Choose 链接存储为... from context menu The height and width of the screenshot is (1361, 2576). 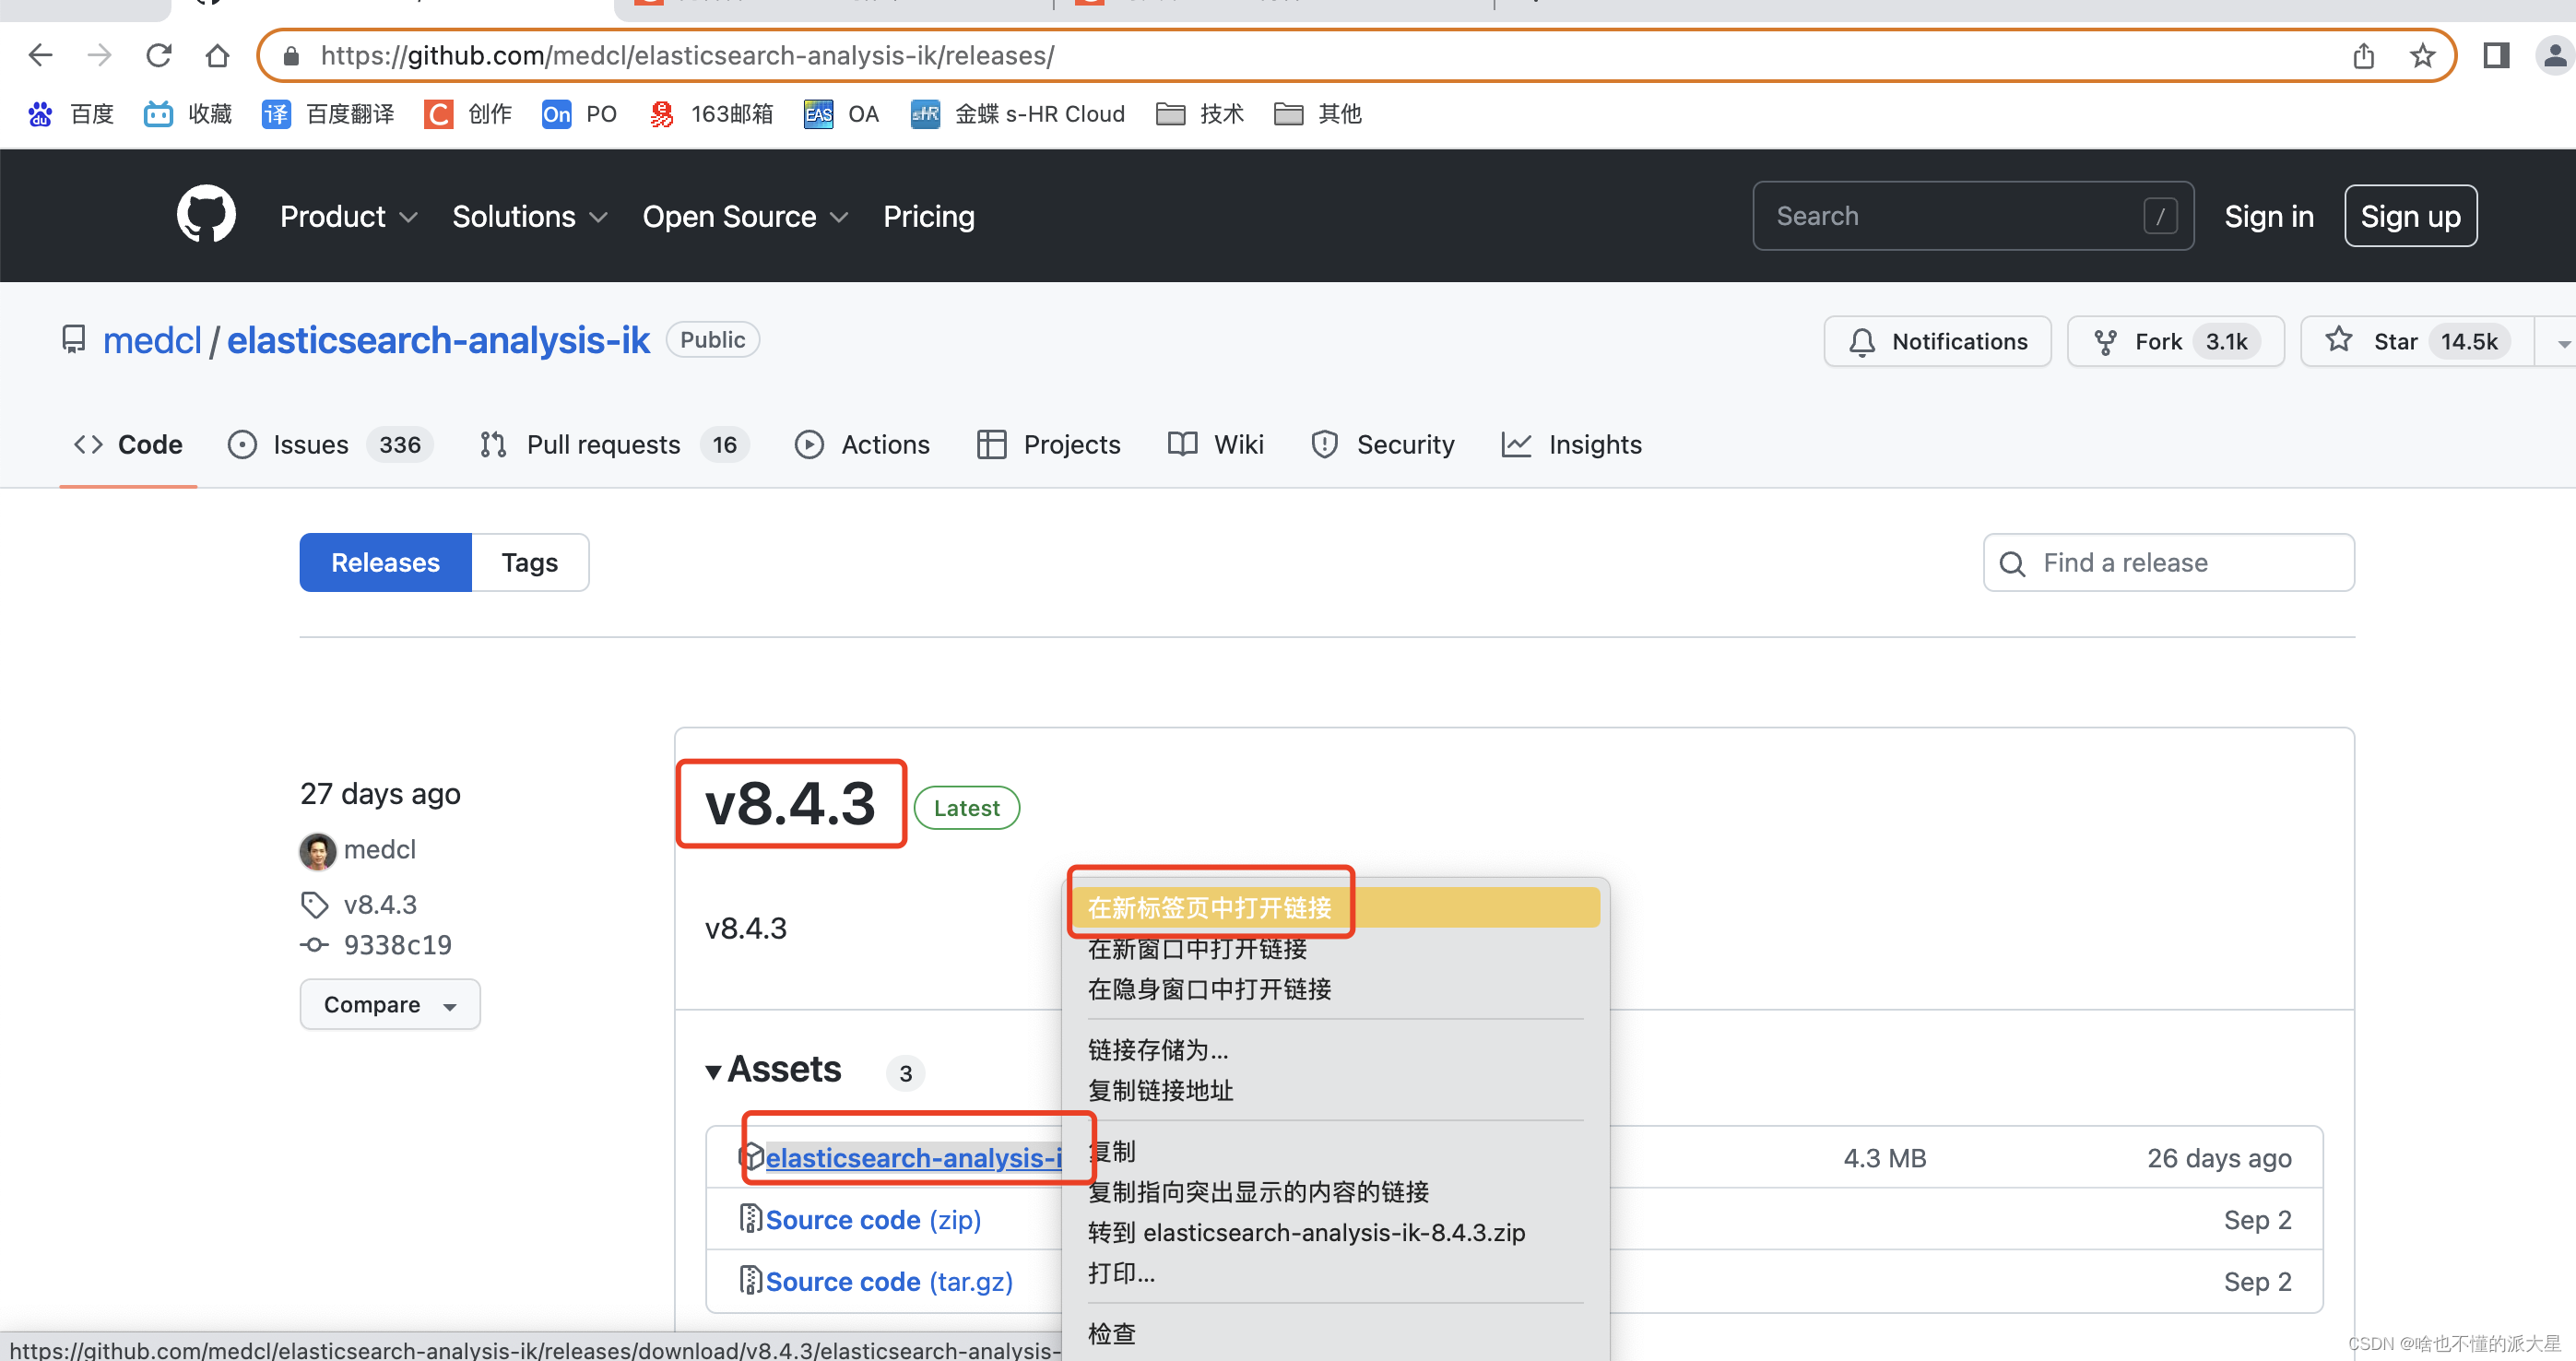1335,1050
